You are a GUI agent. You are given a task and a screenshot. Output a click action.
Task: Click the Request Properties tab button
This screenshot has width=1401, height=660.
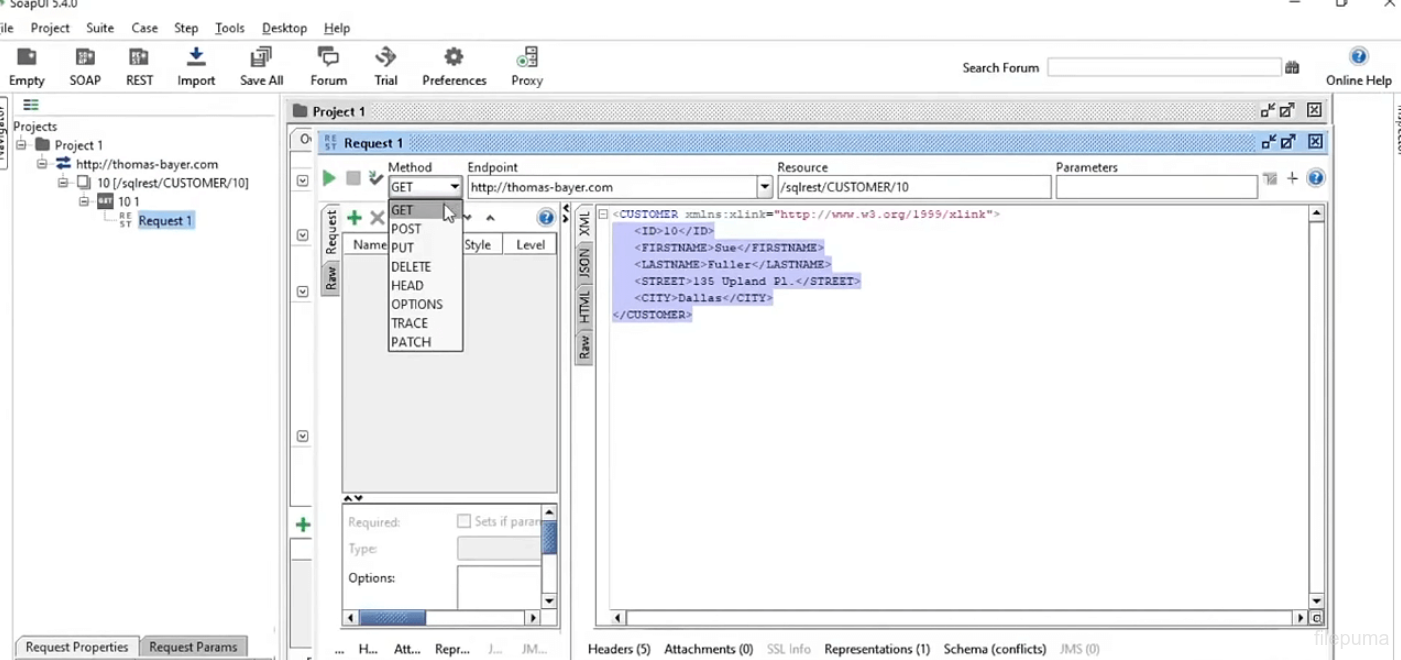tap(77, 647)
